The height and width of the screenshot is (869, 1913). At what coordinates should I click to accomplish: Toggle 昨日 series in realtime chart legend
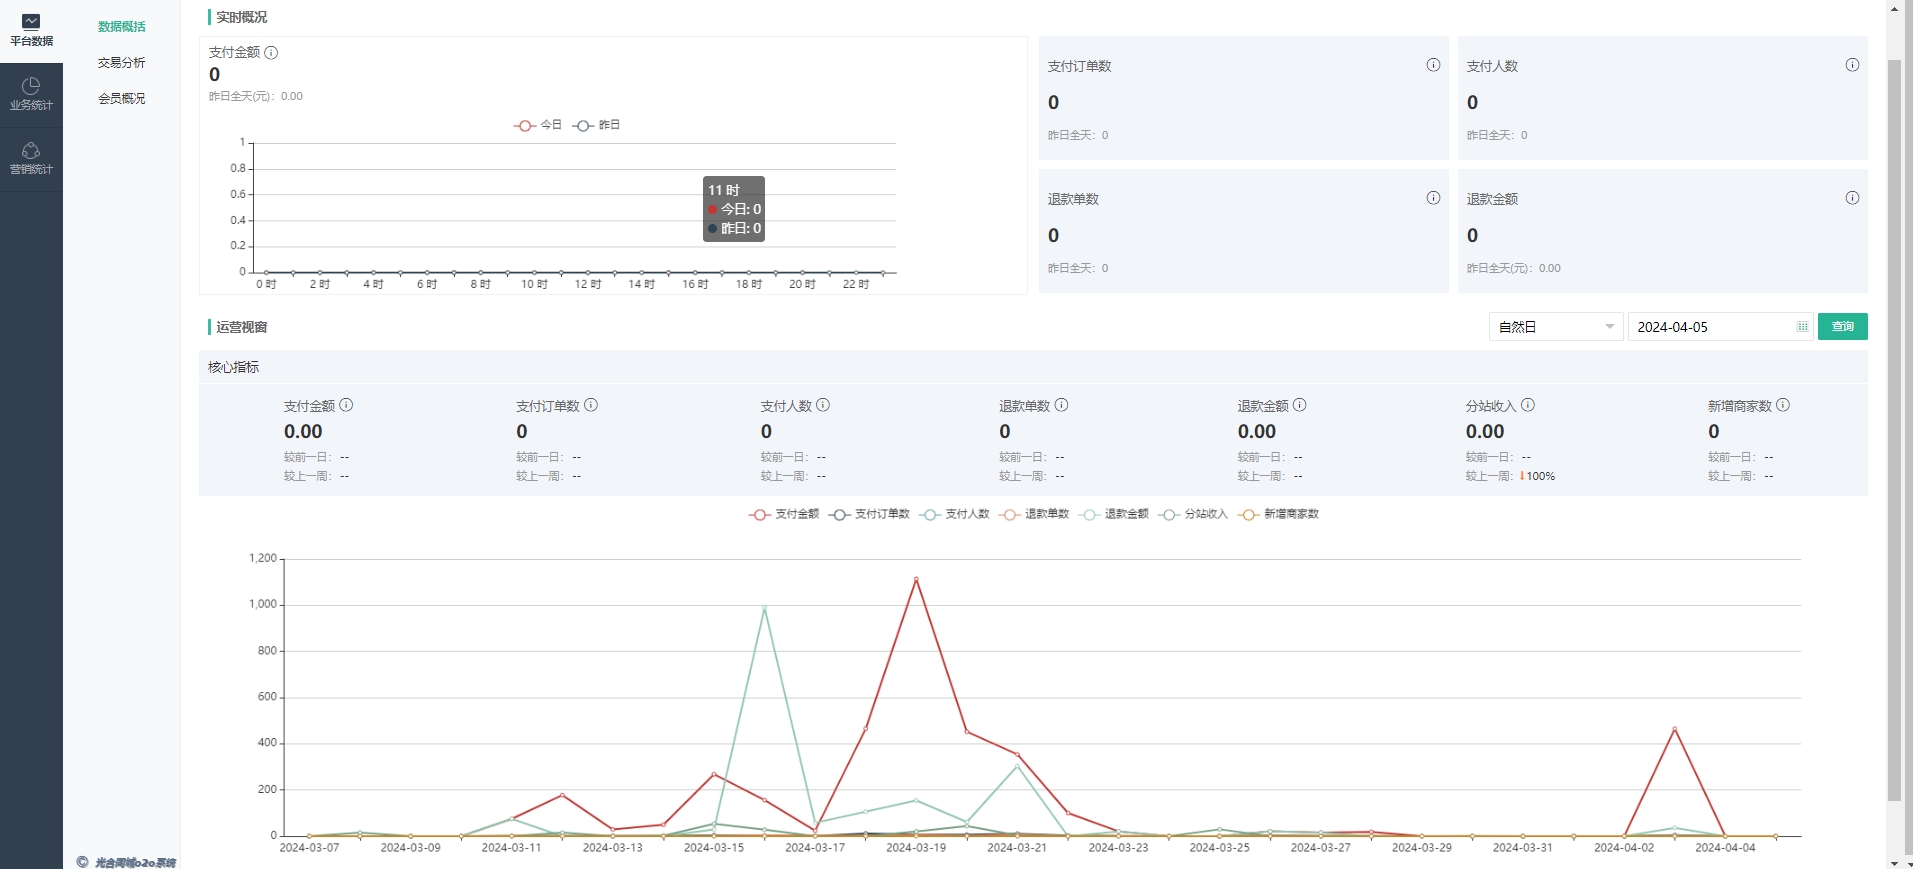tap(597, 125)
